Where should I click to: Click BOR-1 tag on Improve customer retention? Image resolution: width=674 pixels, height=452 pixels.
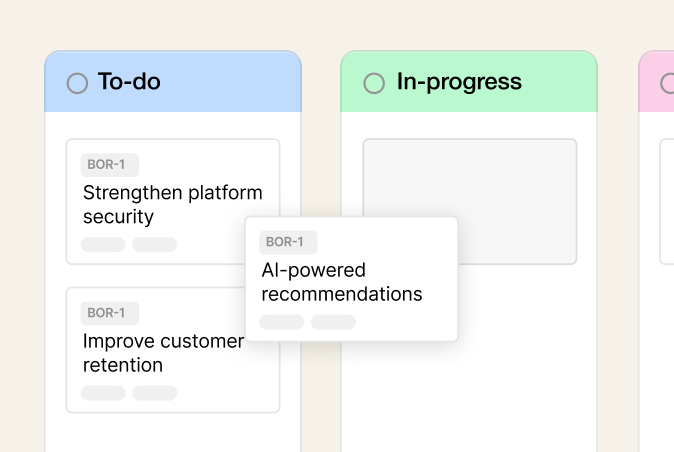coord(110,313)
